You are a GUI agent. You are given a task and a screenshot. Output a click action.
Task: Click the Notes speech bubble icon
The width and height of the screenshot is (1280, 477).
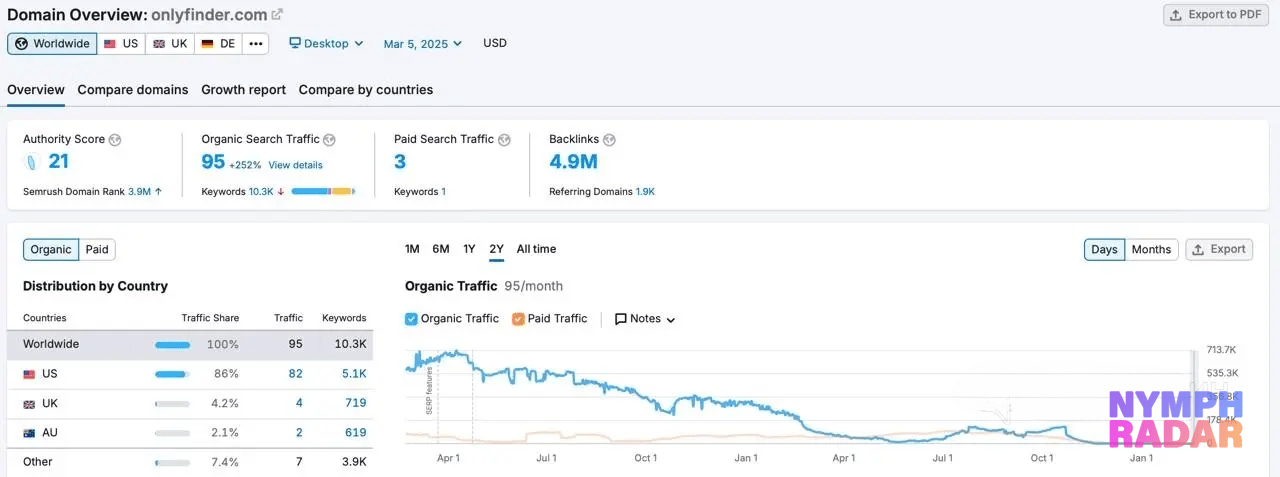(x=621, y=319)
